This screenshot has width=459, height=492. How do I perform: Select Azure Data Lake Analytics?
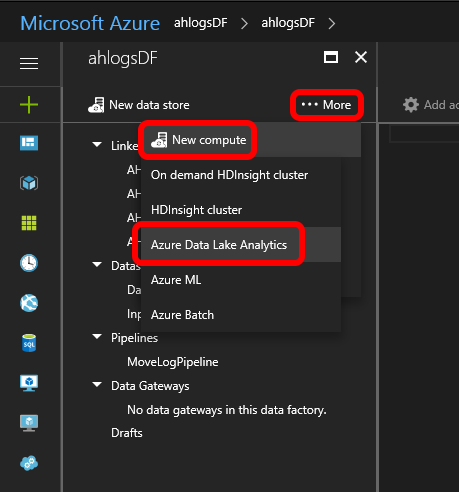pyautogui.click(x=241, y=245)
